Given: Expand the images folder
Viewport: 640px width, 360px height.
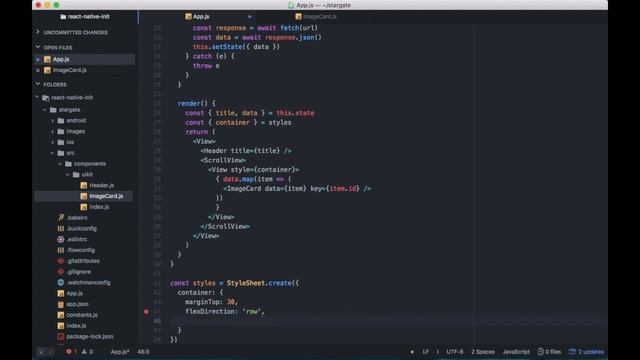Looking at the screenshot, I should (x=53, y=131).
